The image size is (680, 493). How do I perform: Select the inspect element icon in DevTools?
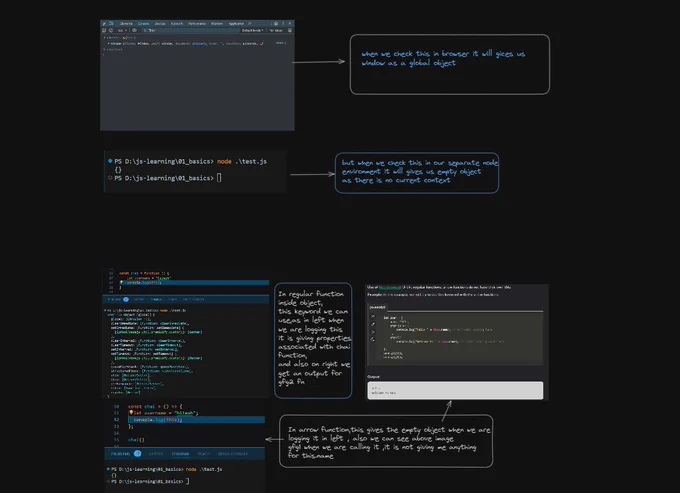104,24
